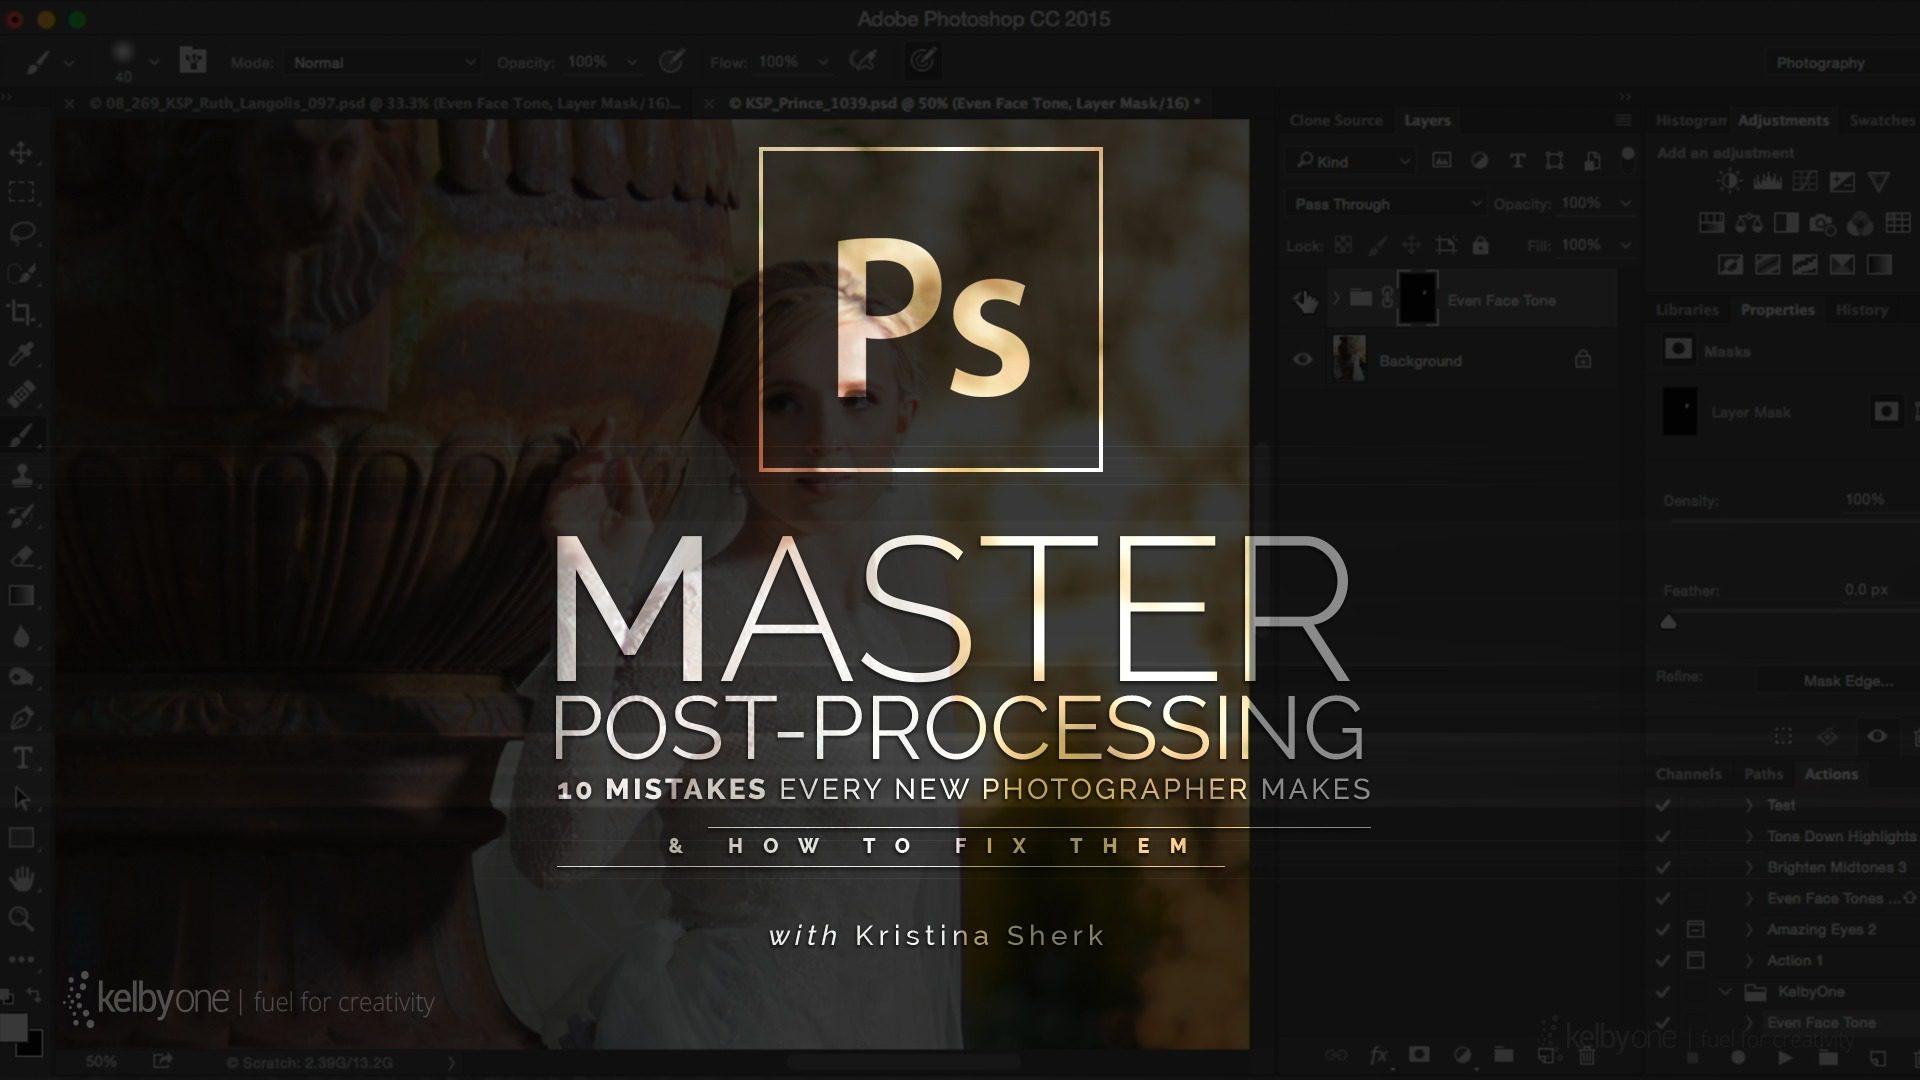Open the foreground color swatch
1920x1080 pixels.
point(13,1028)
